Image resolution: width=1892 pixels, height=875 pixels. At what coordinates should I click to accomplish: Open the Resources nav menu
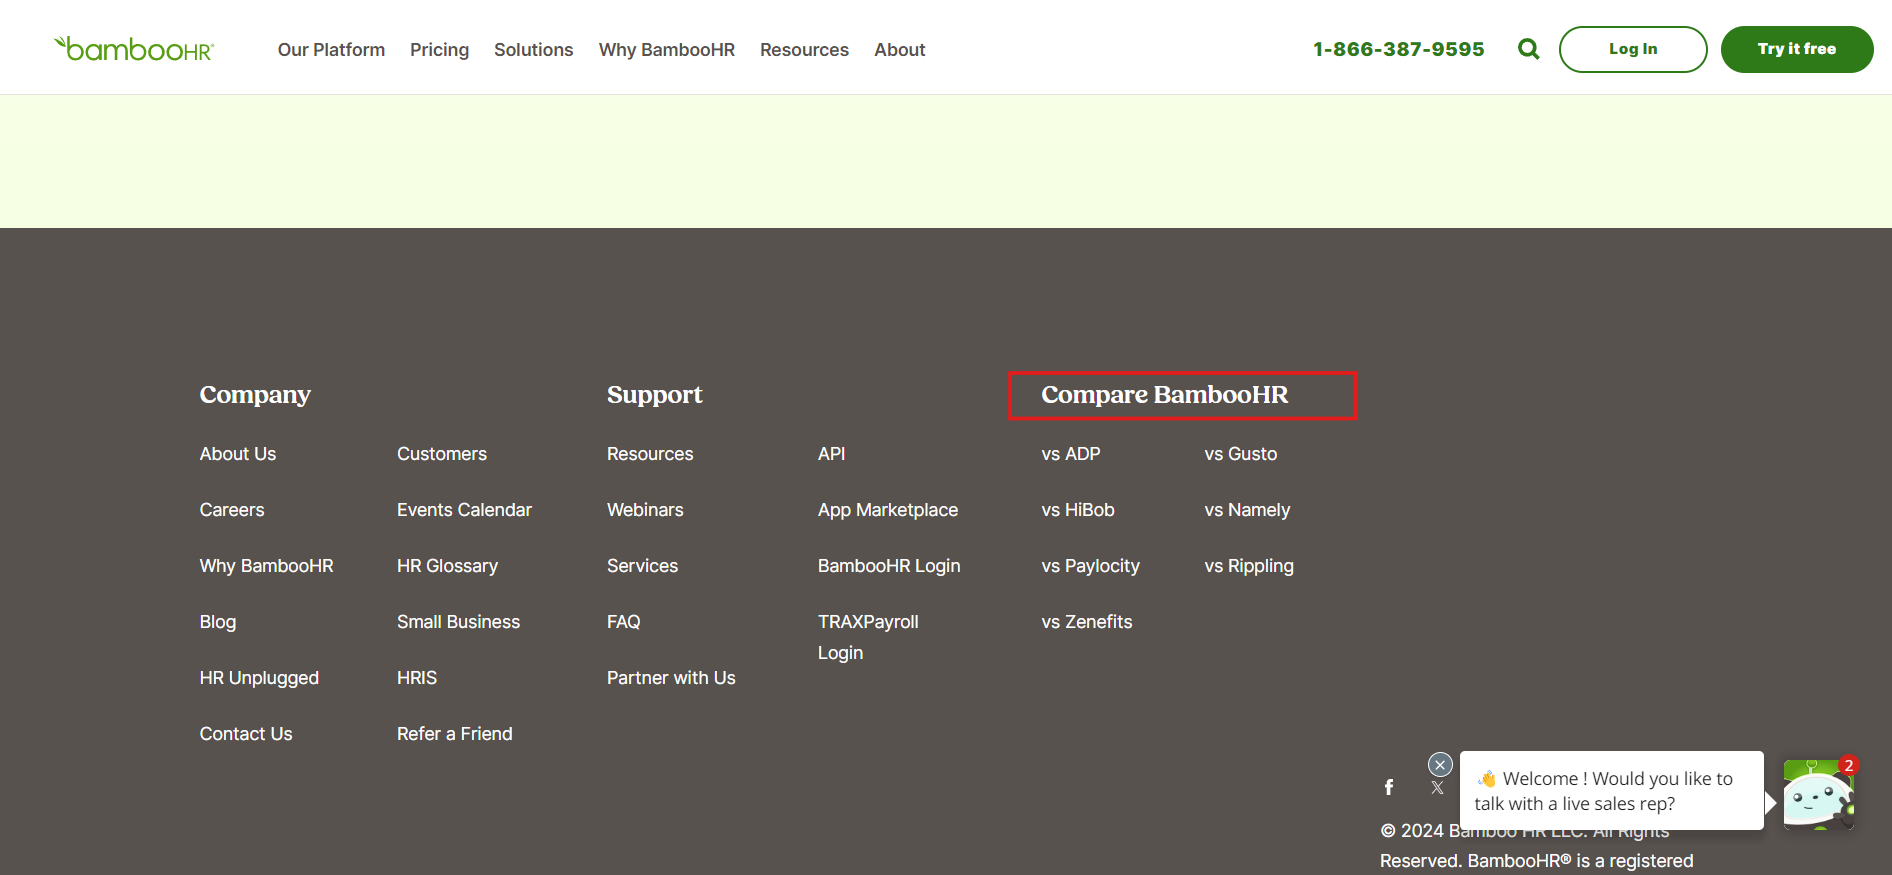[804, 50]
